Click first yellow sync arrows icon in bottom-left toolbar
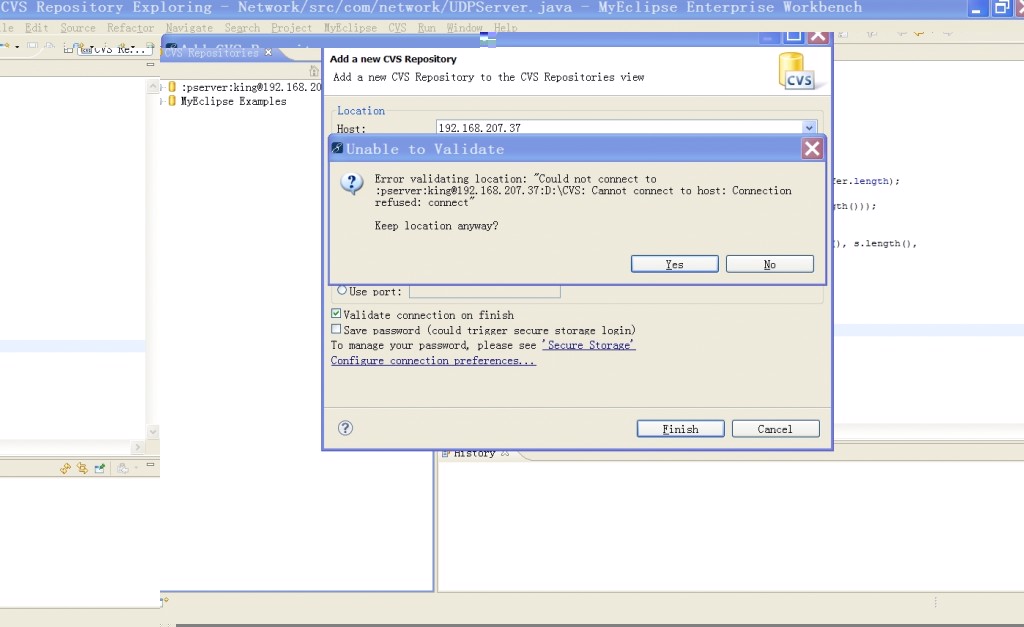 [65, 468]
